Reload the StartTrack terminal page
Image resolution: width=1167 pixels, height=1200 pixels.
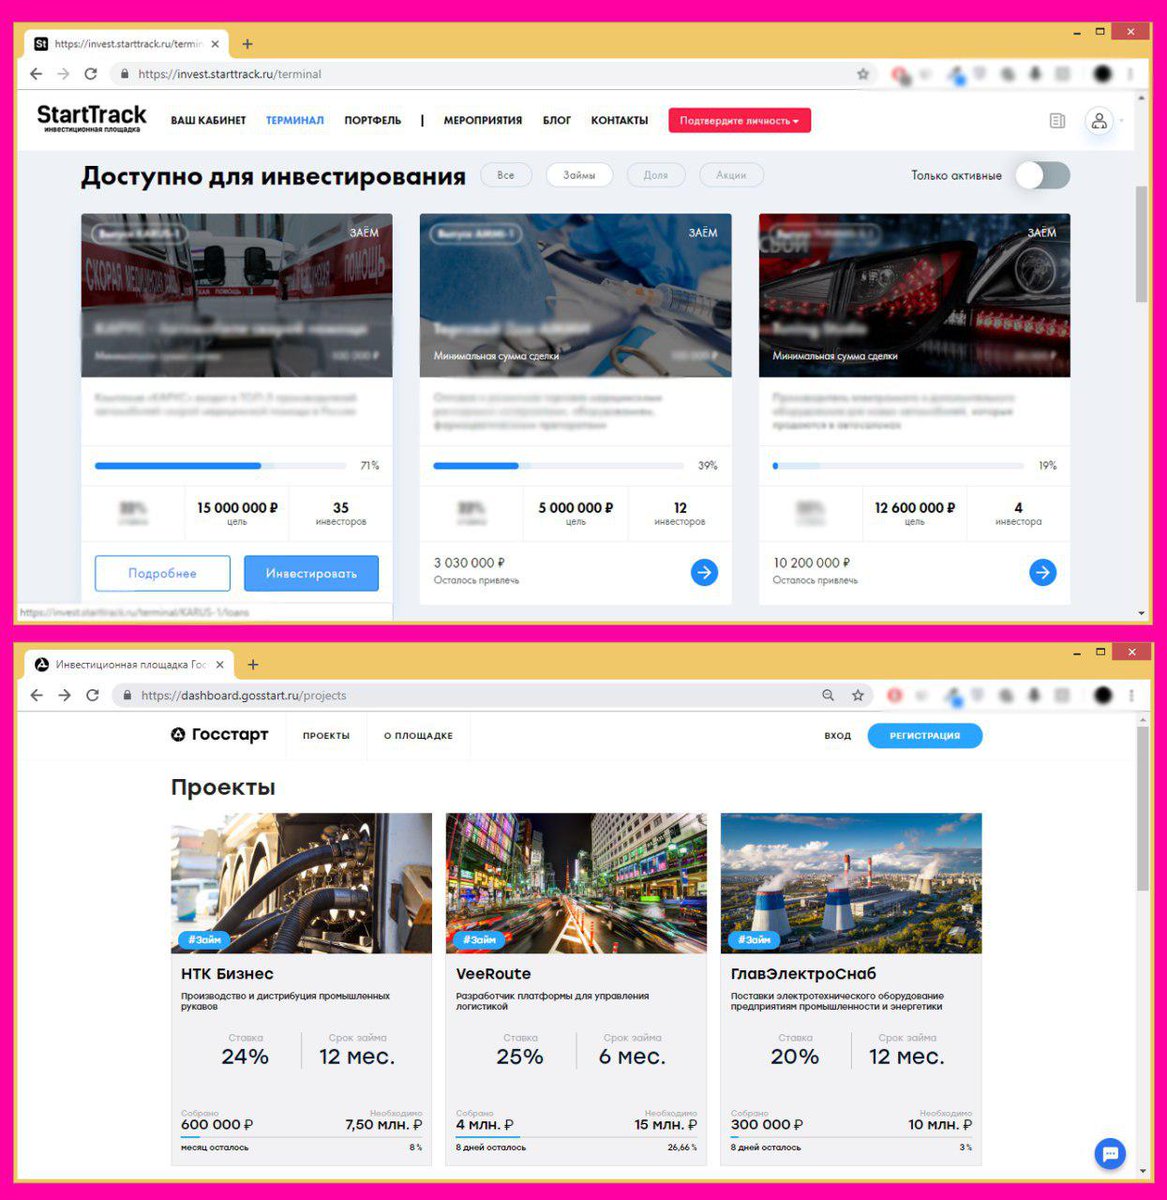(x=91, y=74)
